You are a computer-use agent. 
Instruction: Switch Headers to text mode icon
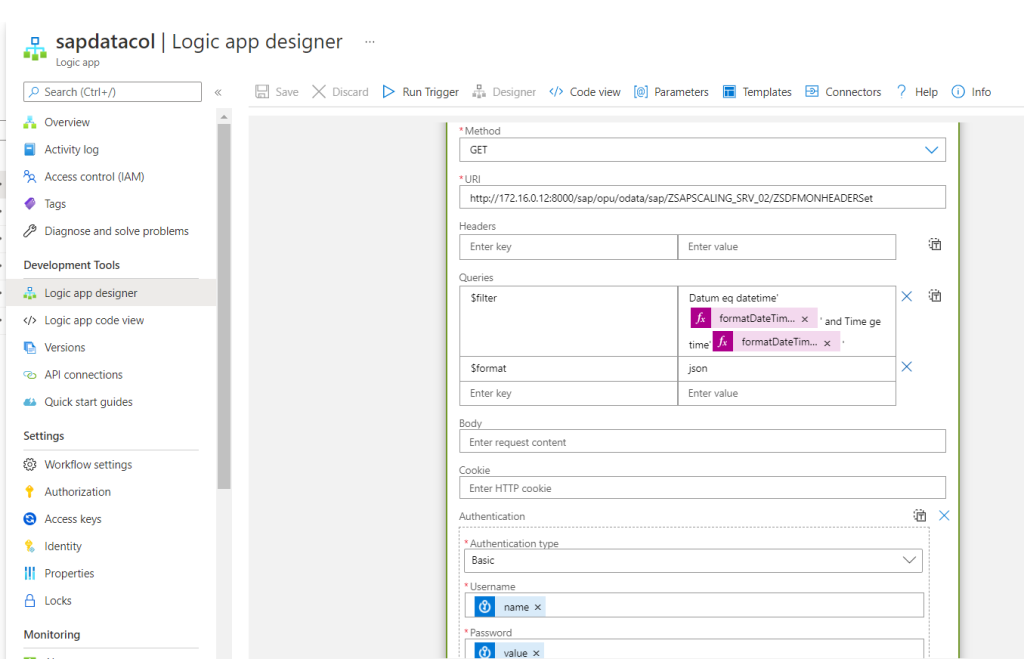coord(935,244)
